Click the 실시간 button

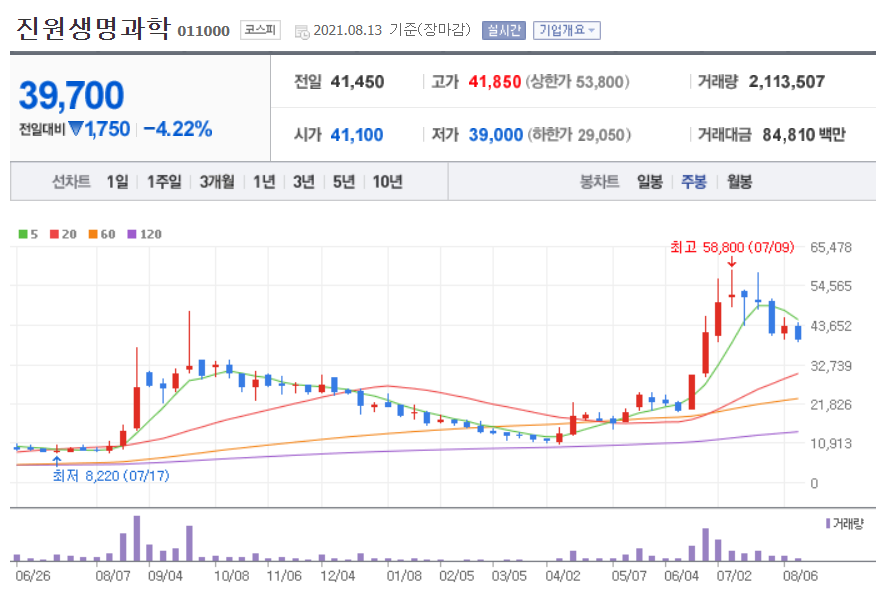(503, 30)
